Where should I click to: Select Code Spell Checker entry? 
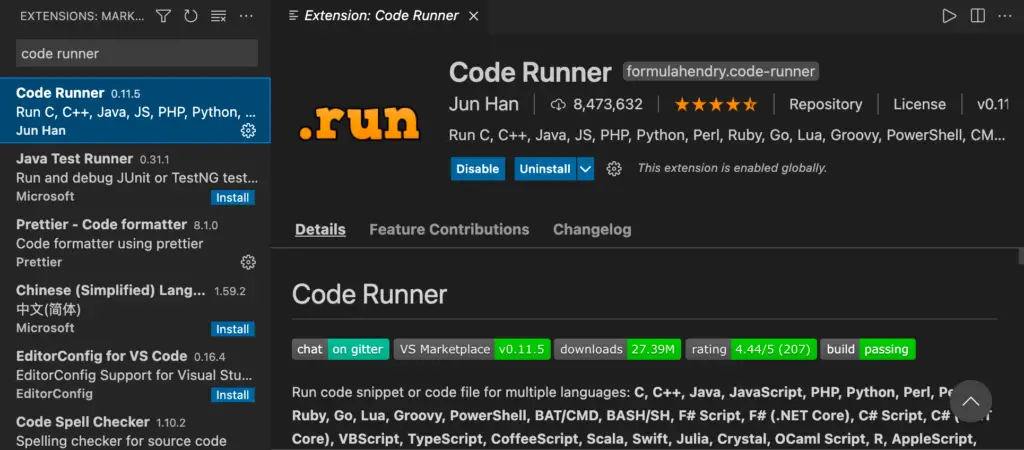point(135,429)
